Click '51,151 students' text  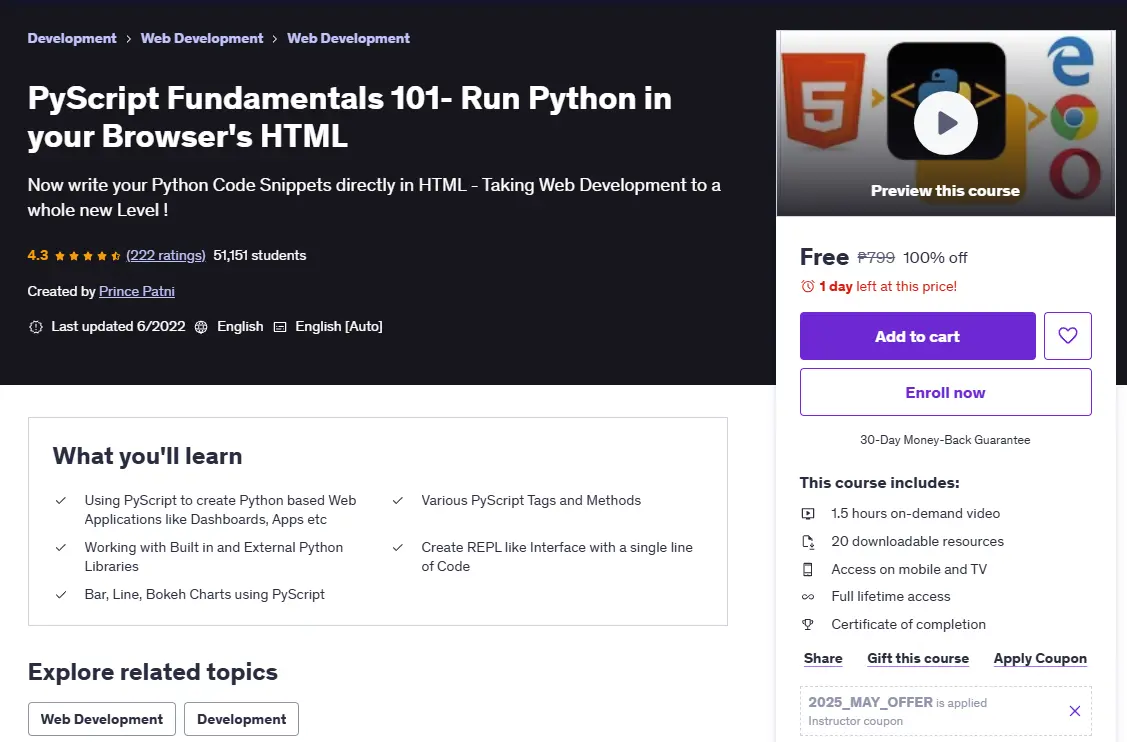click(x=259, y=255)
